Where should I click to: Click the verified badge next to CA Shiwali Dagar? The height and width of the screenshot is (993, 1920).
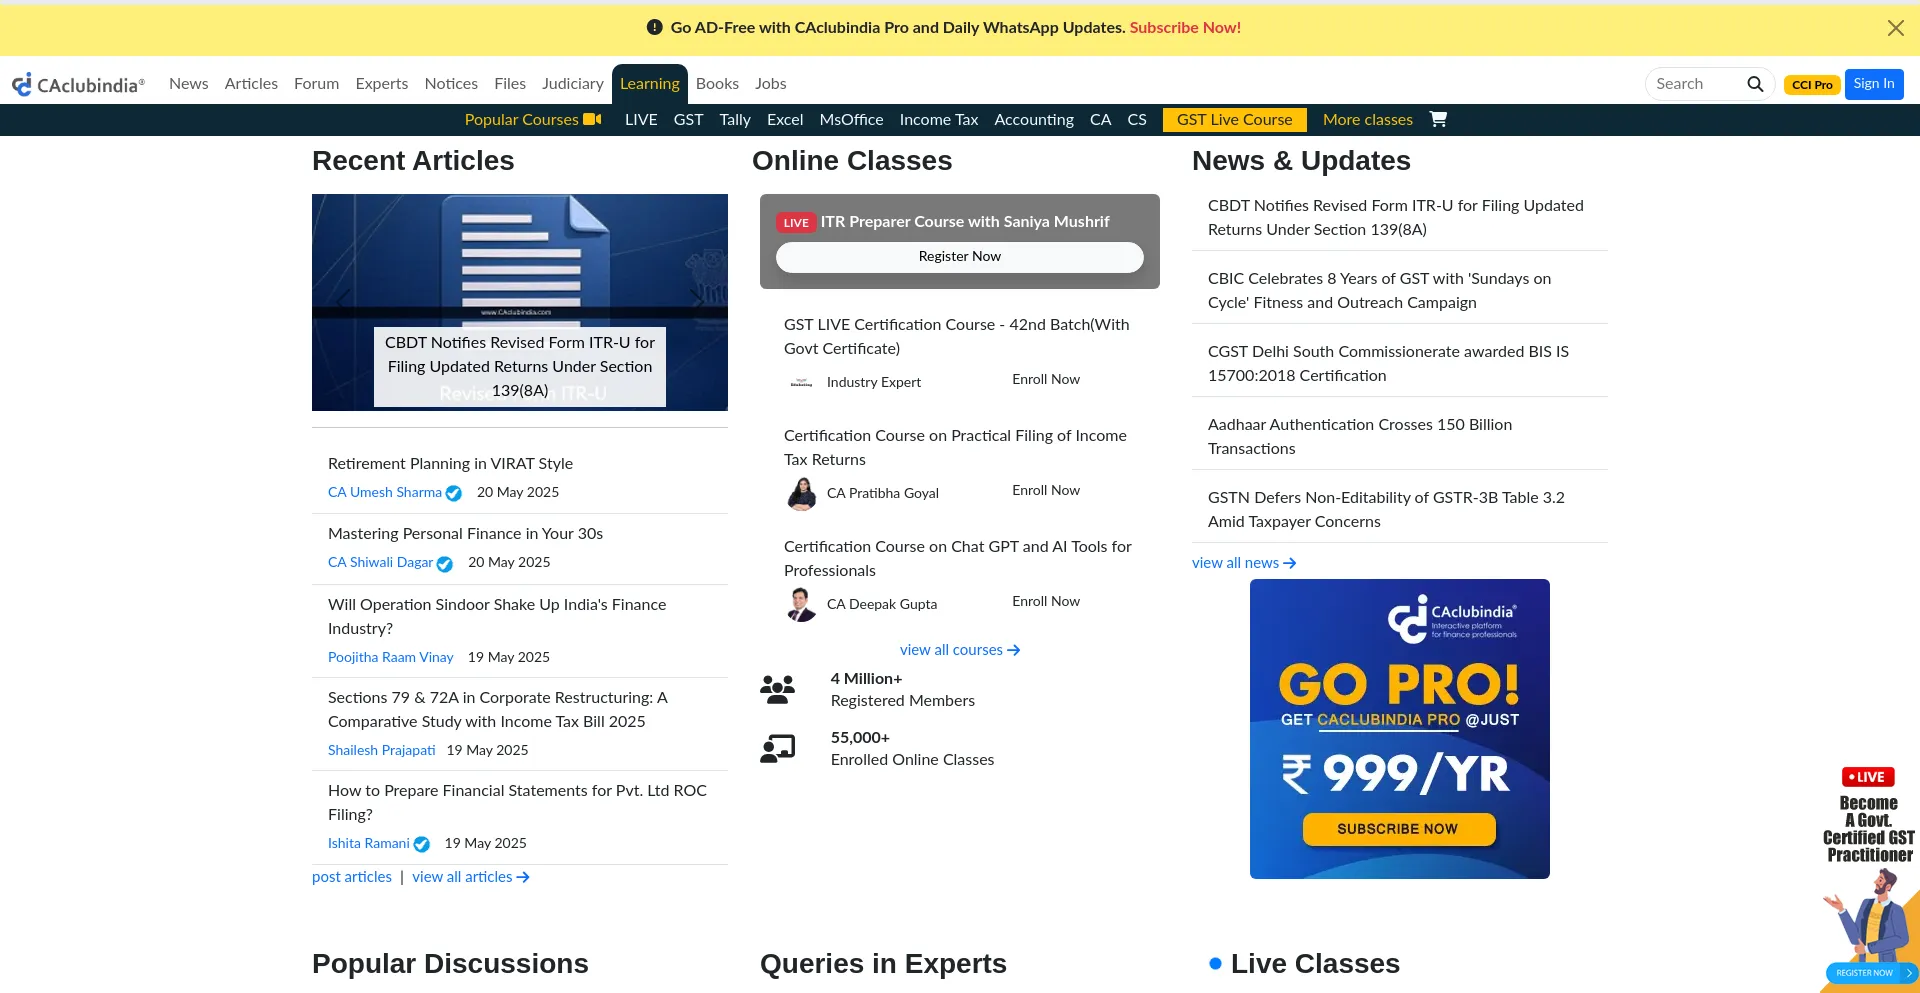(445, 563)
